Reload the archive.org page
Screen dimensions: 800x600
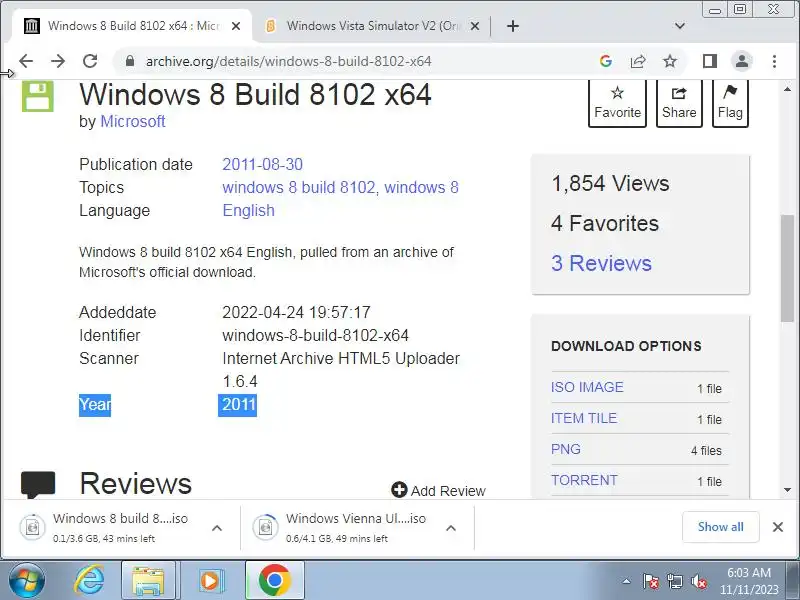point(90,61)
